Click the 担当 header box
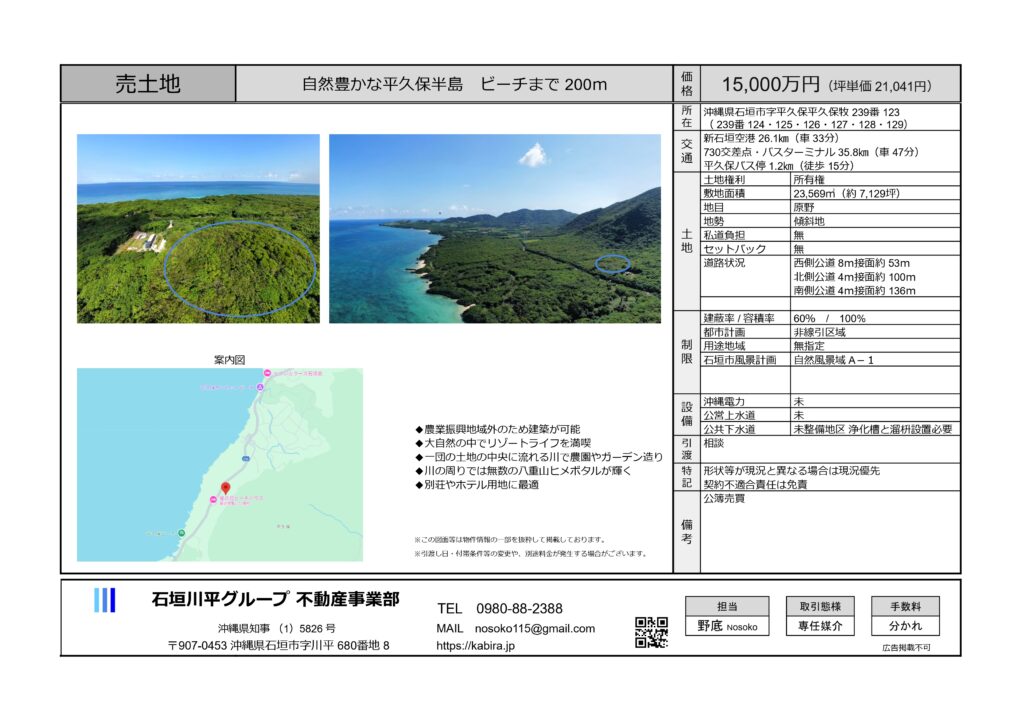This screenshot has width=1024, height=724. tap(727, 606)
